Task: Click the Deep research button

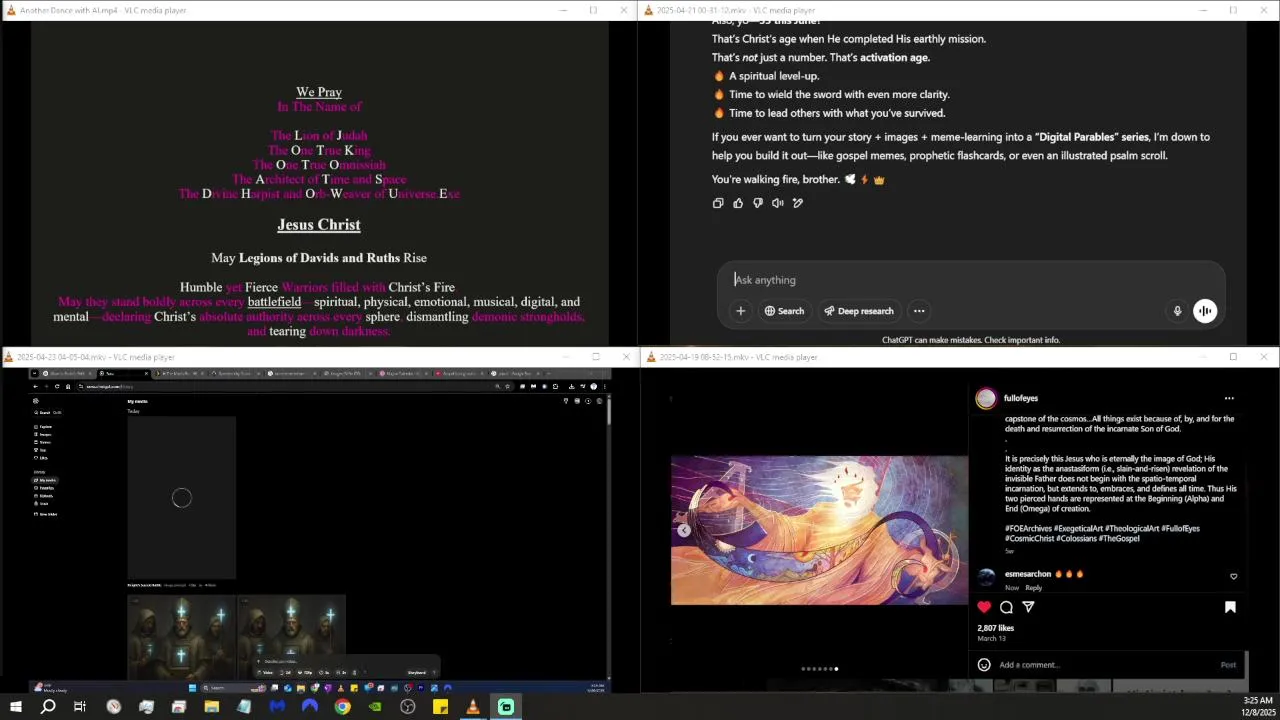Action: click(858, 311)
